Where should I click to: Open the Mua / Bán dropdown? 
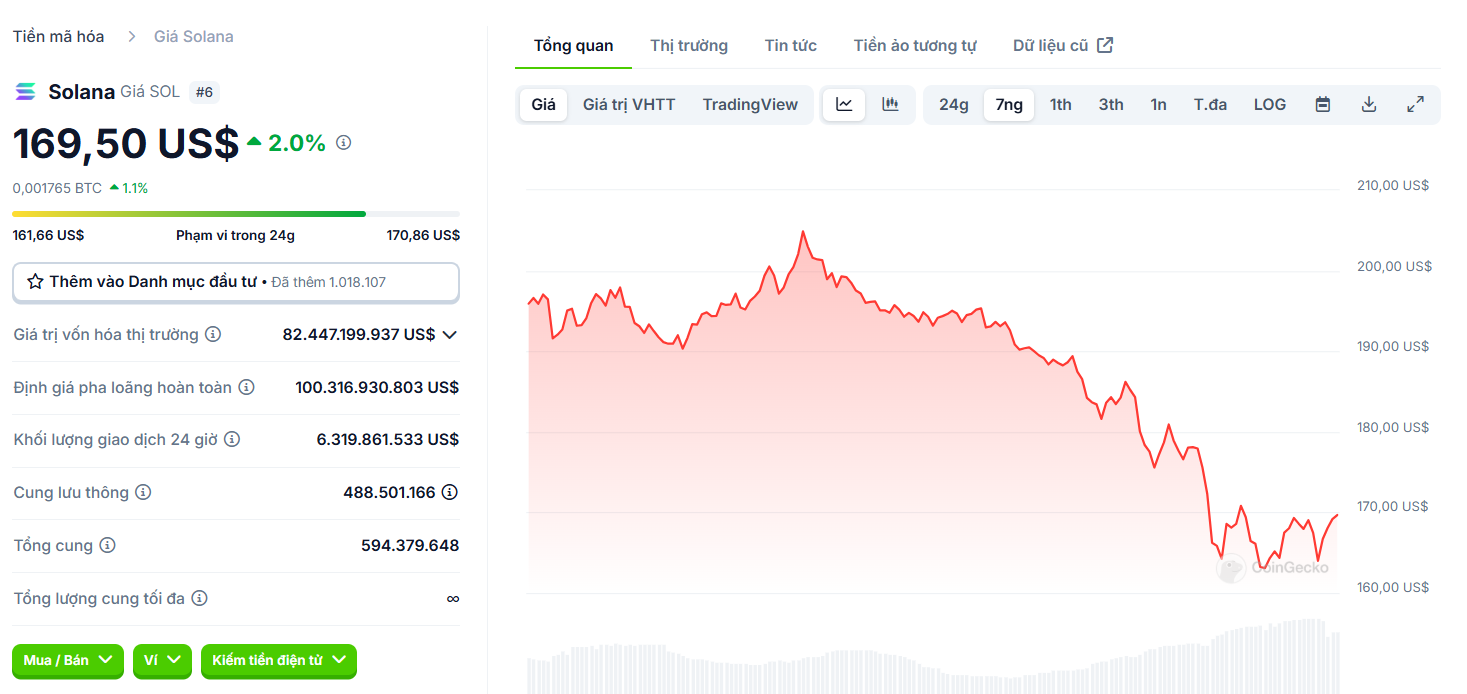point(67,661)
